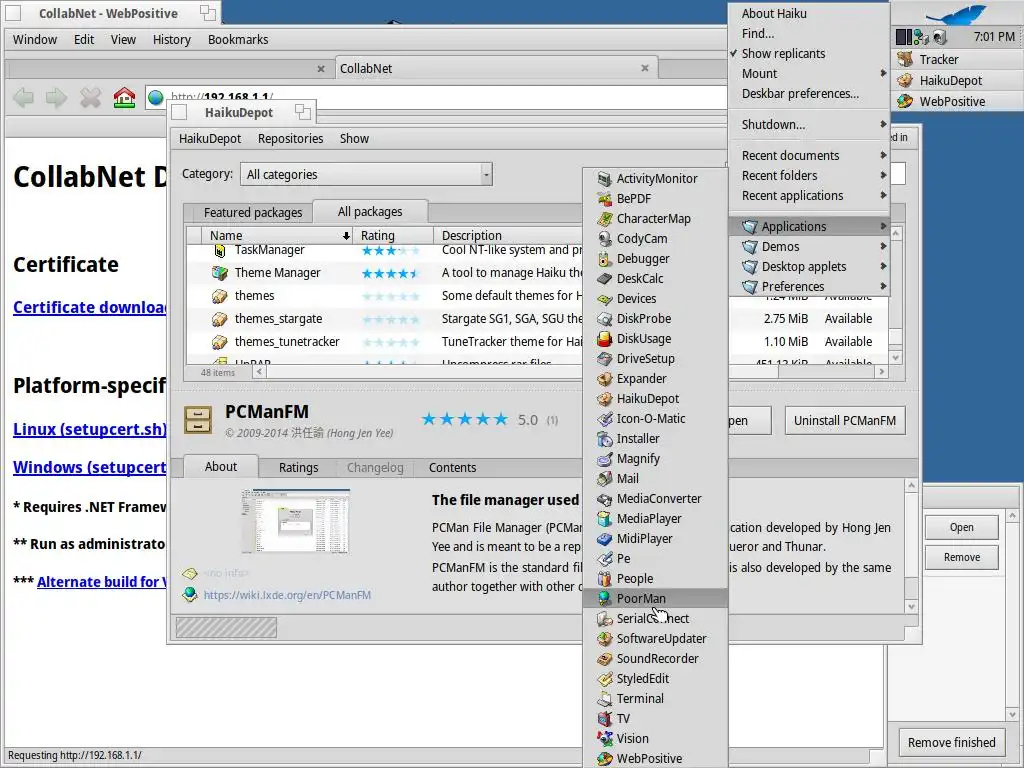The image size is (1024, 768).
Task: Expand the Mount submenu
Action: (808, 74)
